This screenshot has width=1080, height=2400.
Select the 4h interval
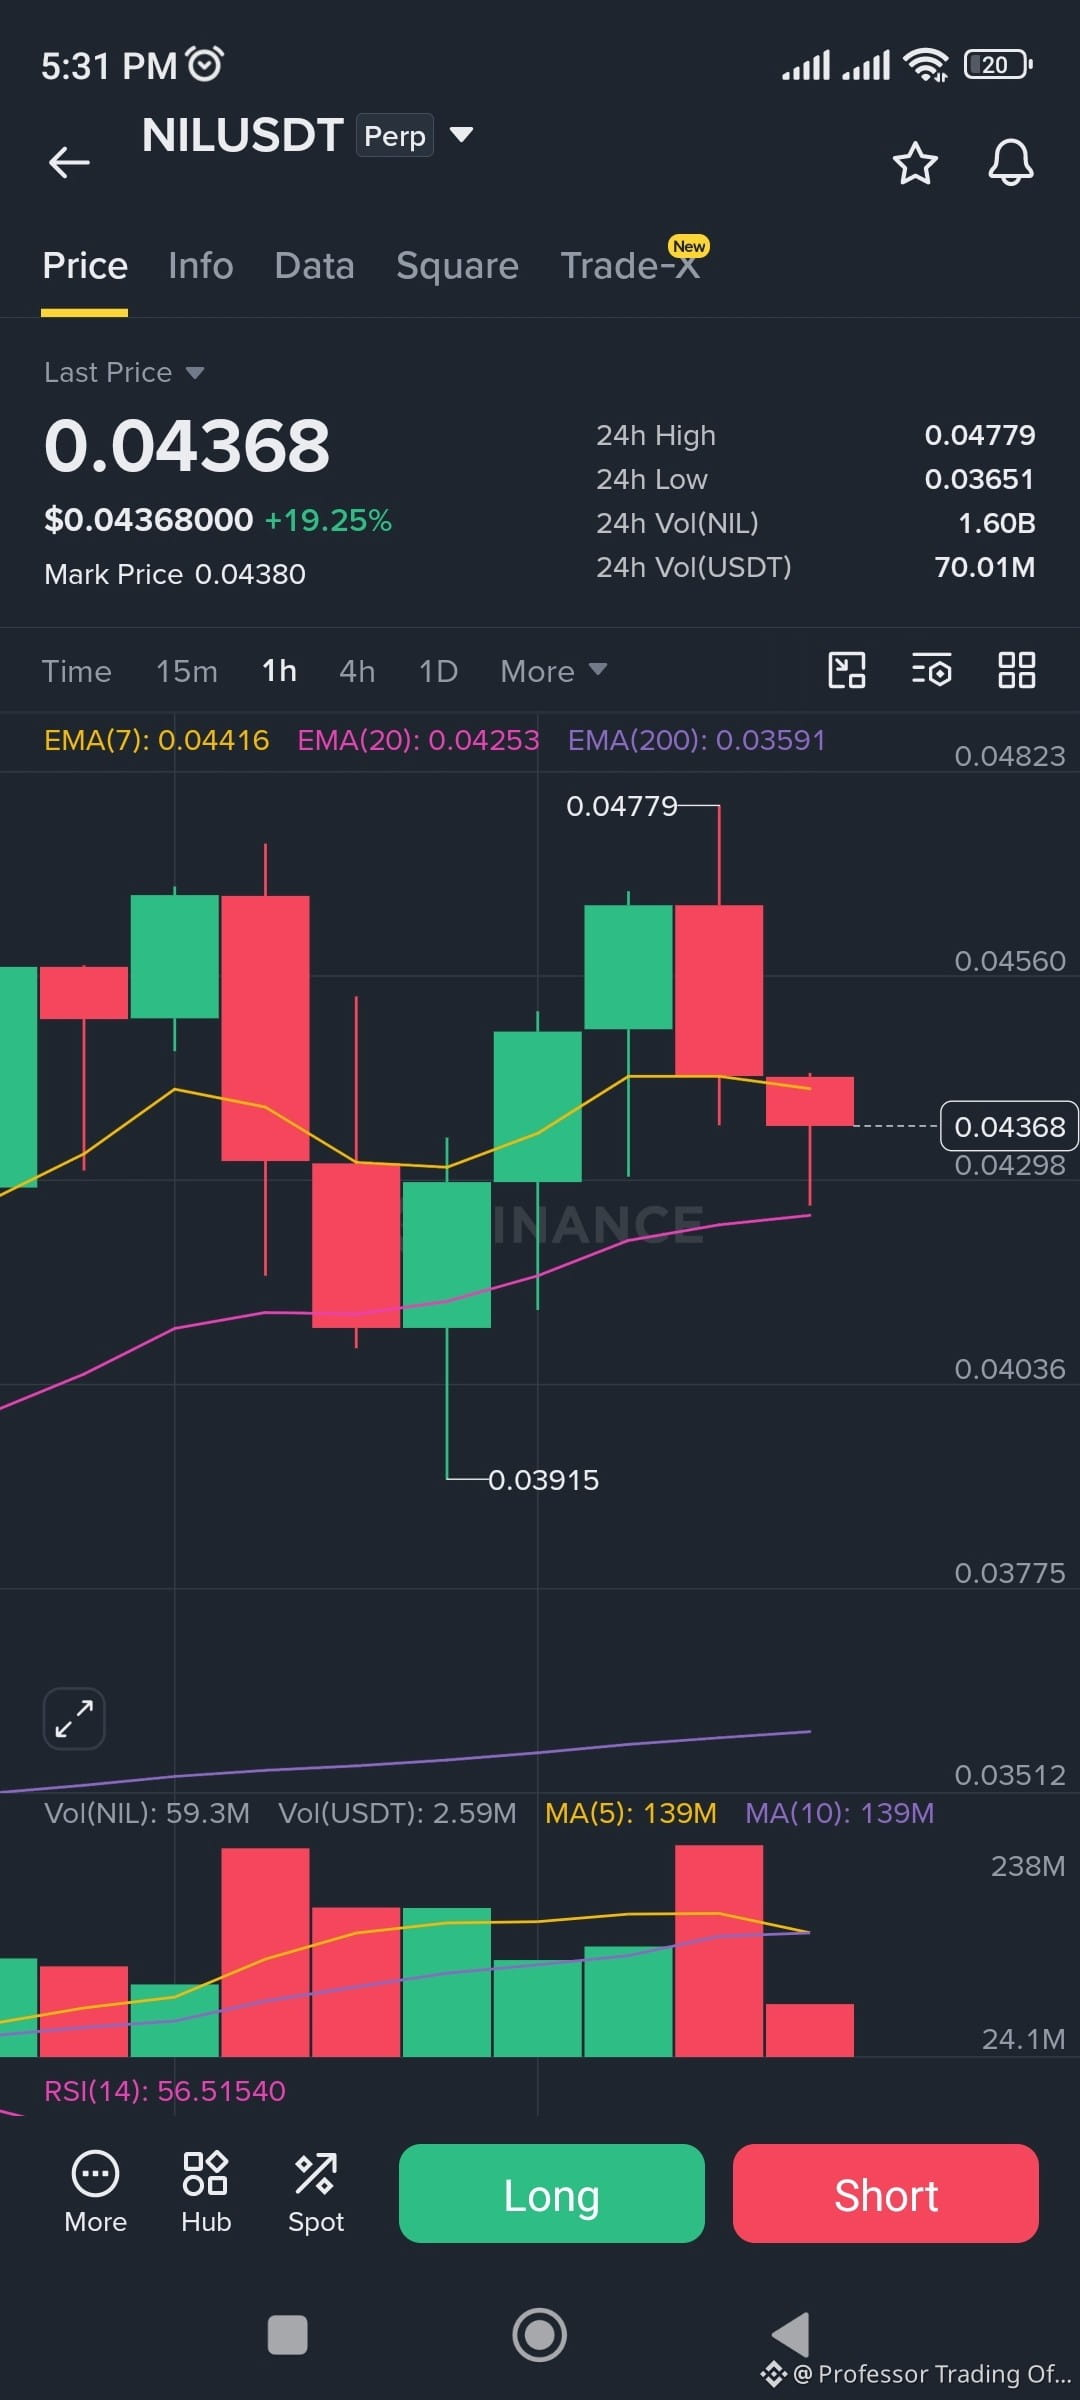(x=357, y=671)
